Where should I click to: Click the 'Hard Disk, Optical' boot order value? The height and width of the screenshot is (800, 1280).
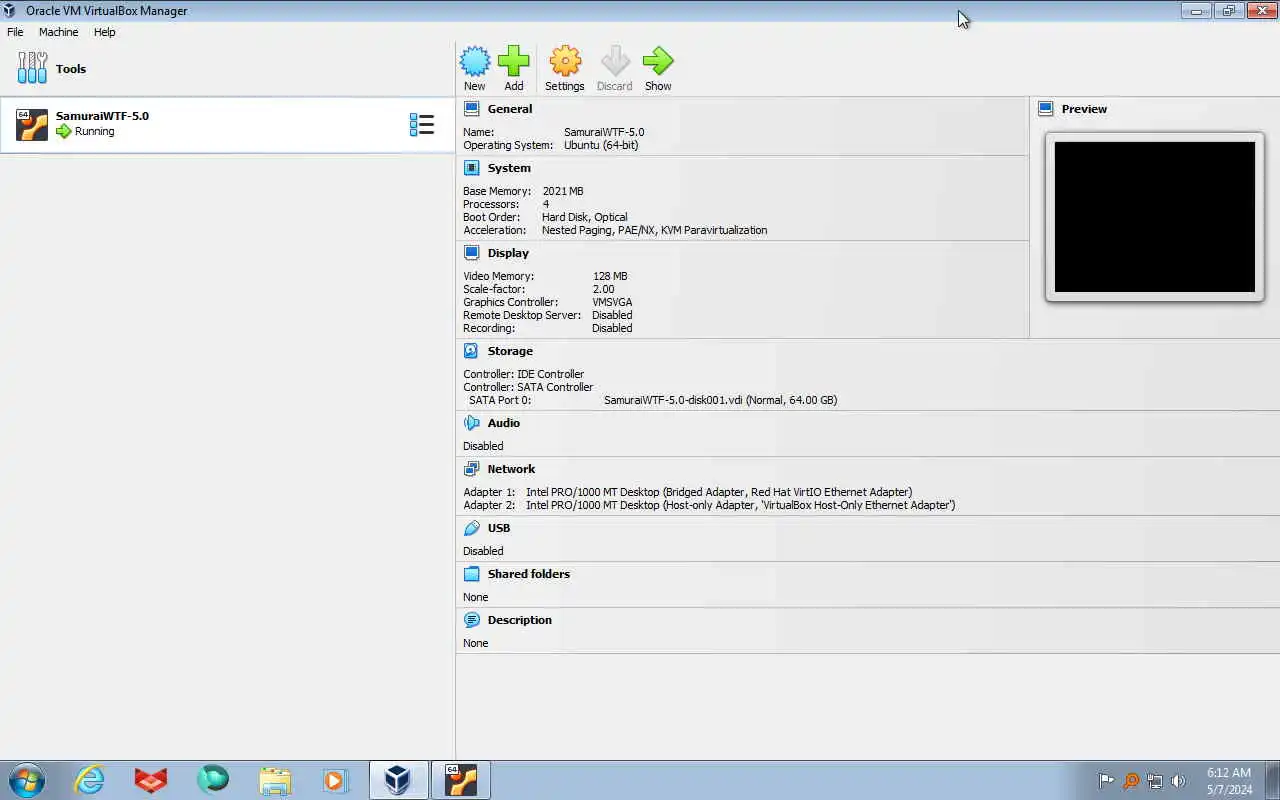coord(585,217)
